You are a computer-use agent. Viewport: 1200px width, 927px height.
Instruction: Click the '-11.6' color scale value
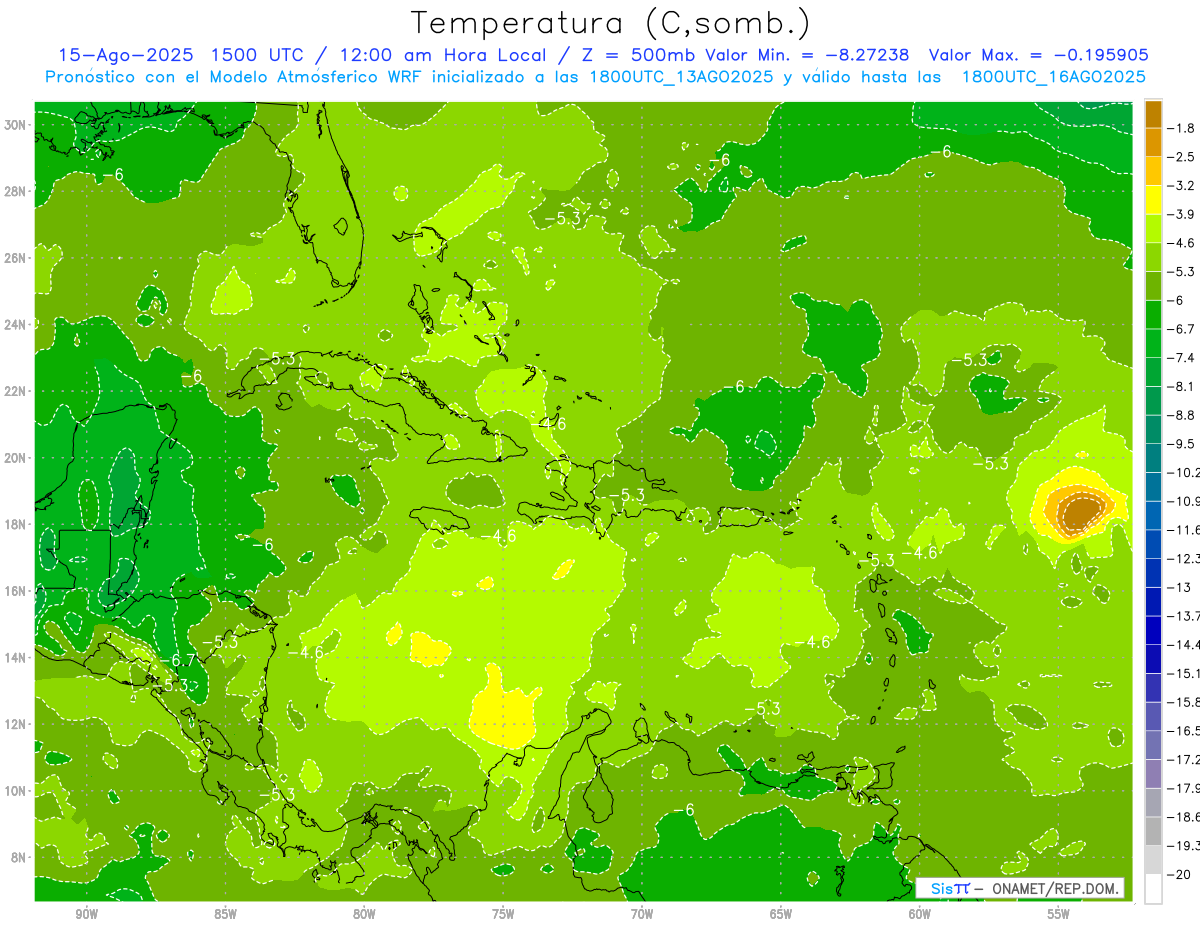click(1184, 530)
